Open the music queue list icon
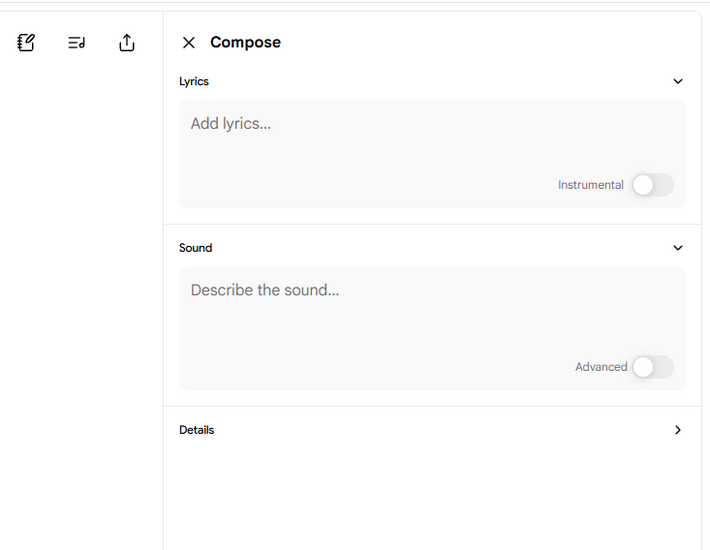The height and width of the screenshot is (550, 710). coord(77,43)
